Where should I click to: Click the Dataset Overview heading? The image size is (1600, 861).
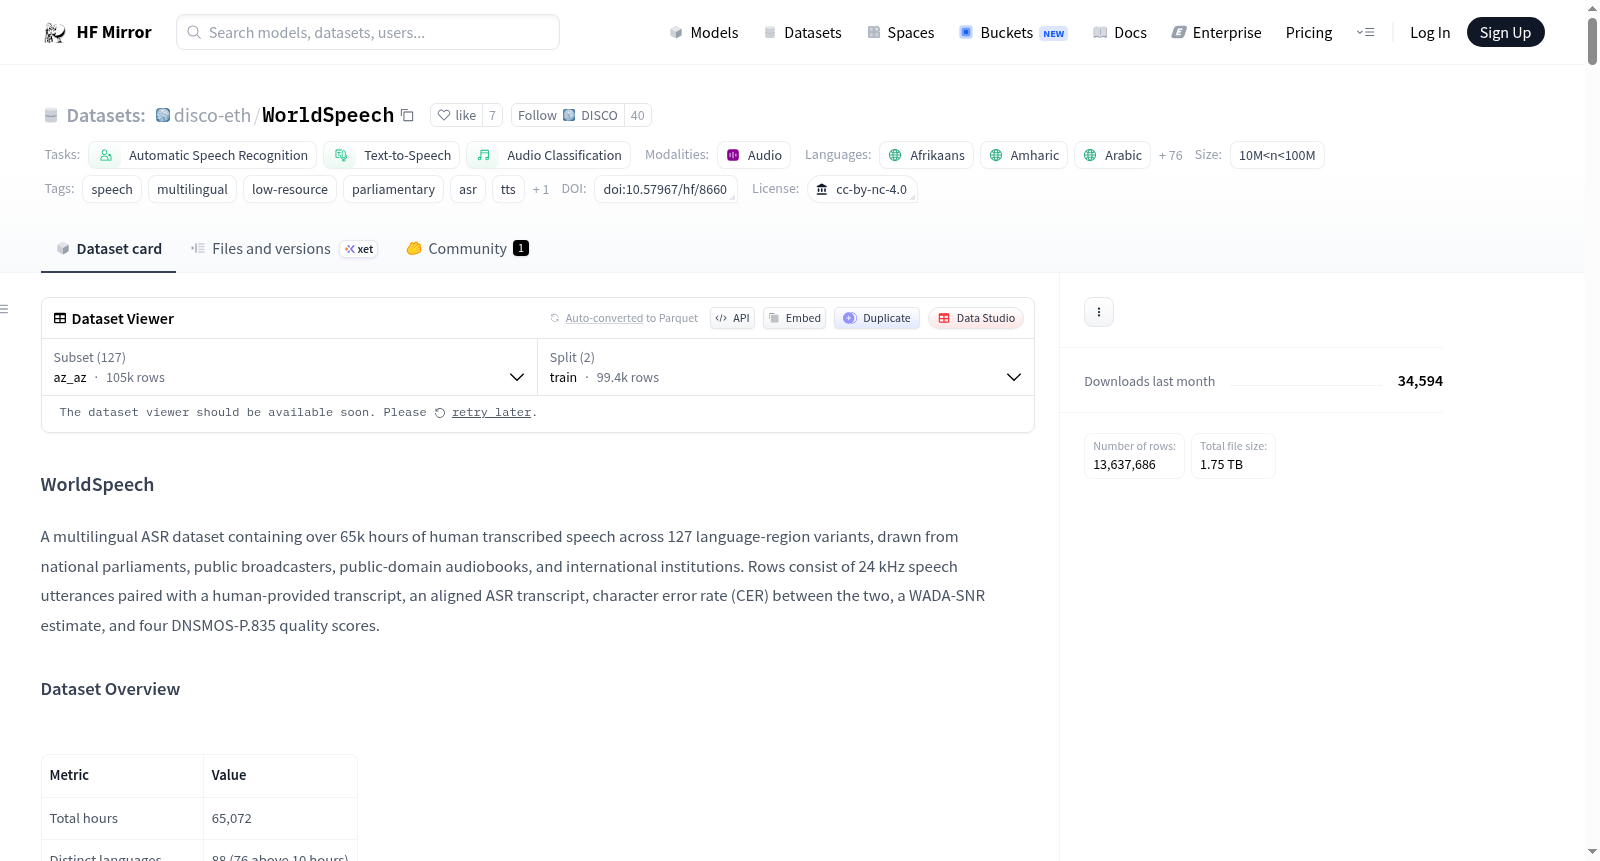click(110, 689)
